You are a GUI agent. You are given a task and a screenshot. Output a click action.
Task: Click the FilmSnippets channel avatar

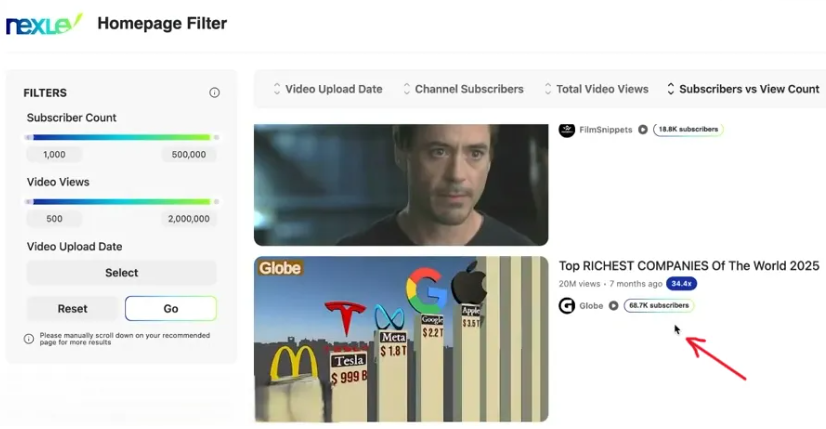click(x=567, y=130)
